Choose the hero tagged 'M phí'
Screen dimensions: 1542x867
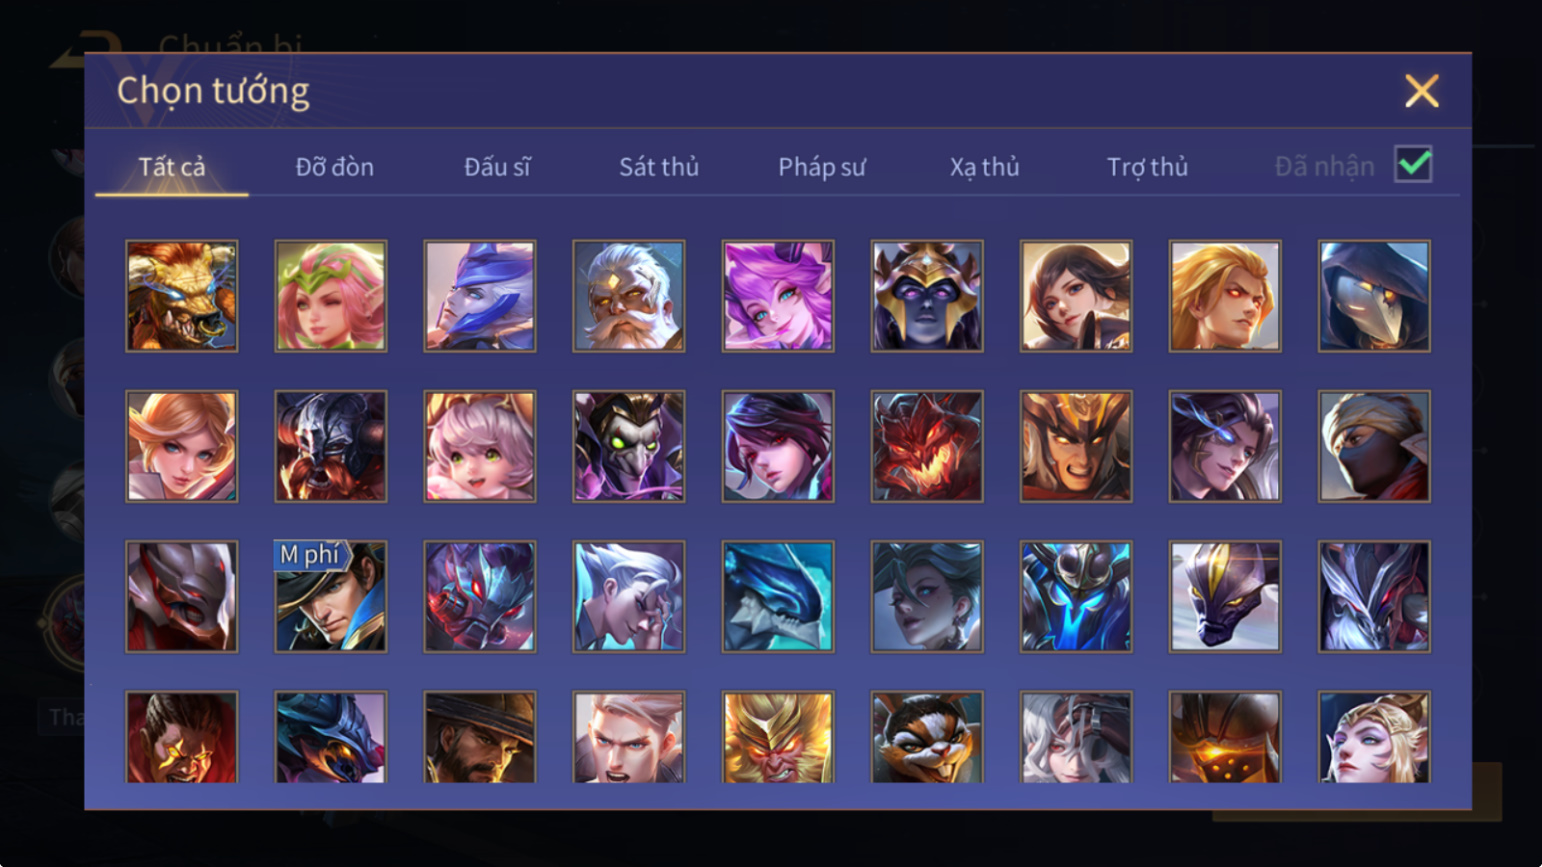pos(331,597)
